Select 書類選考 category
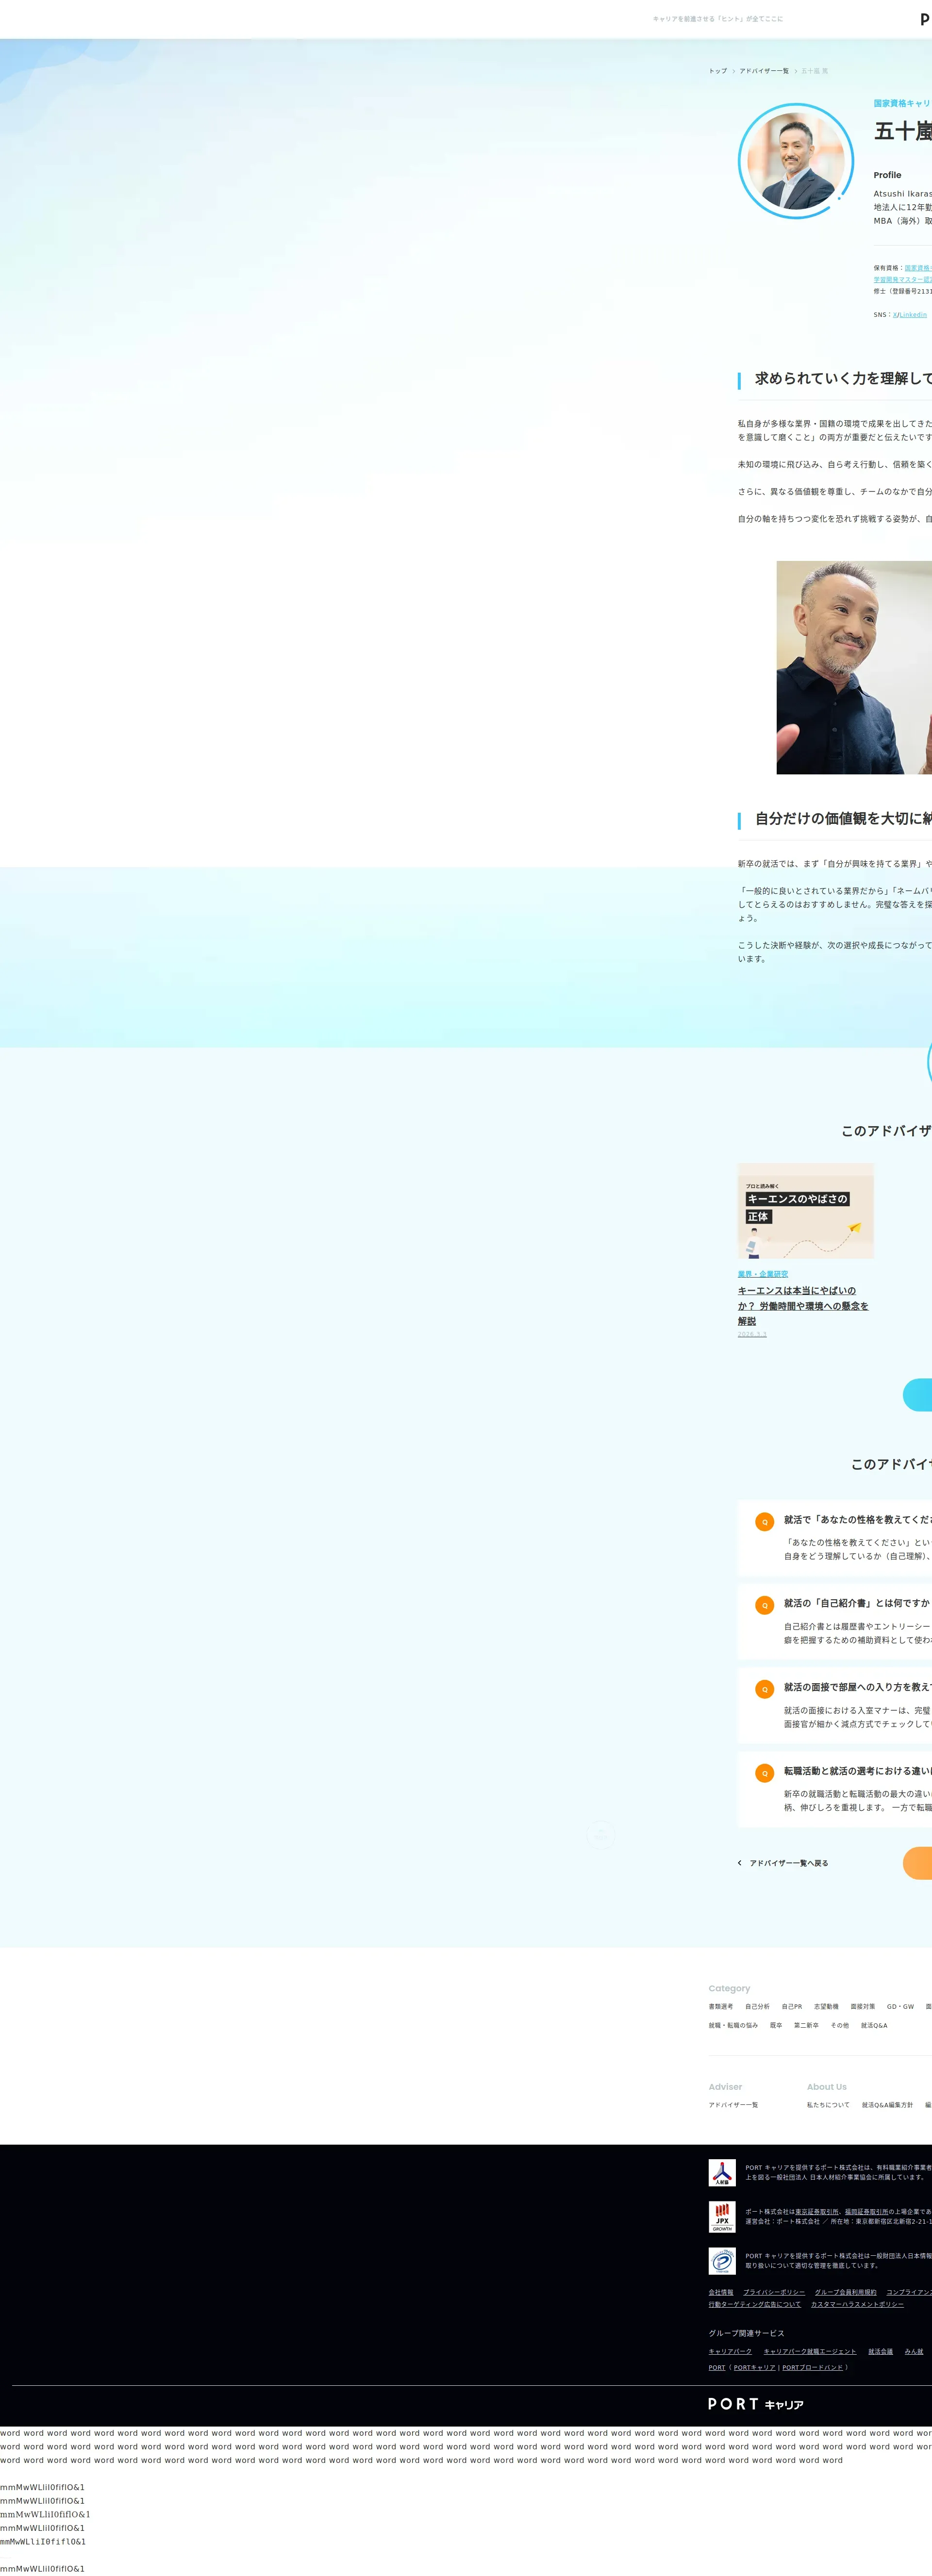 pos(721,2006)
